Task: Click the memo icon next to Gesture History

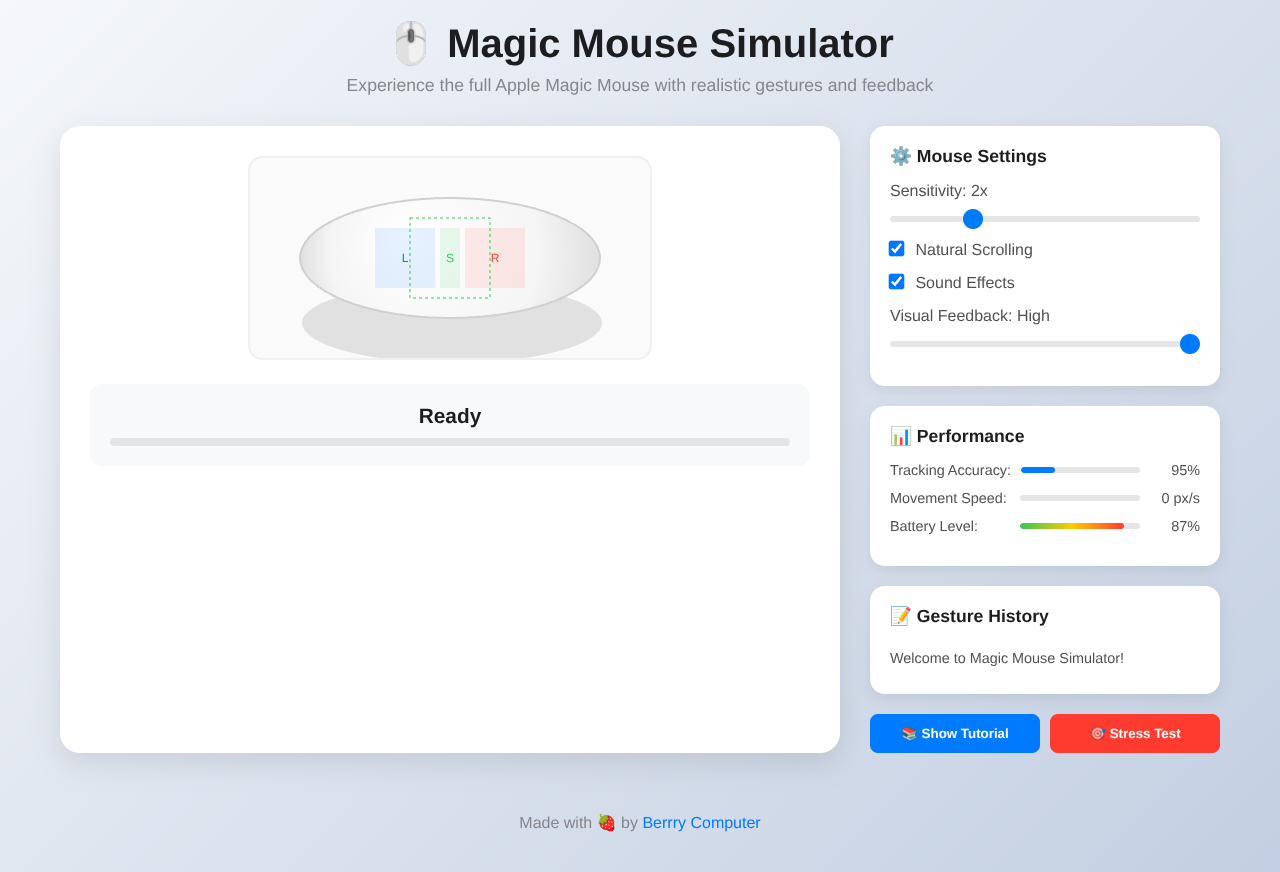Action: click(900, 616)
